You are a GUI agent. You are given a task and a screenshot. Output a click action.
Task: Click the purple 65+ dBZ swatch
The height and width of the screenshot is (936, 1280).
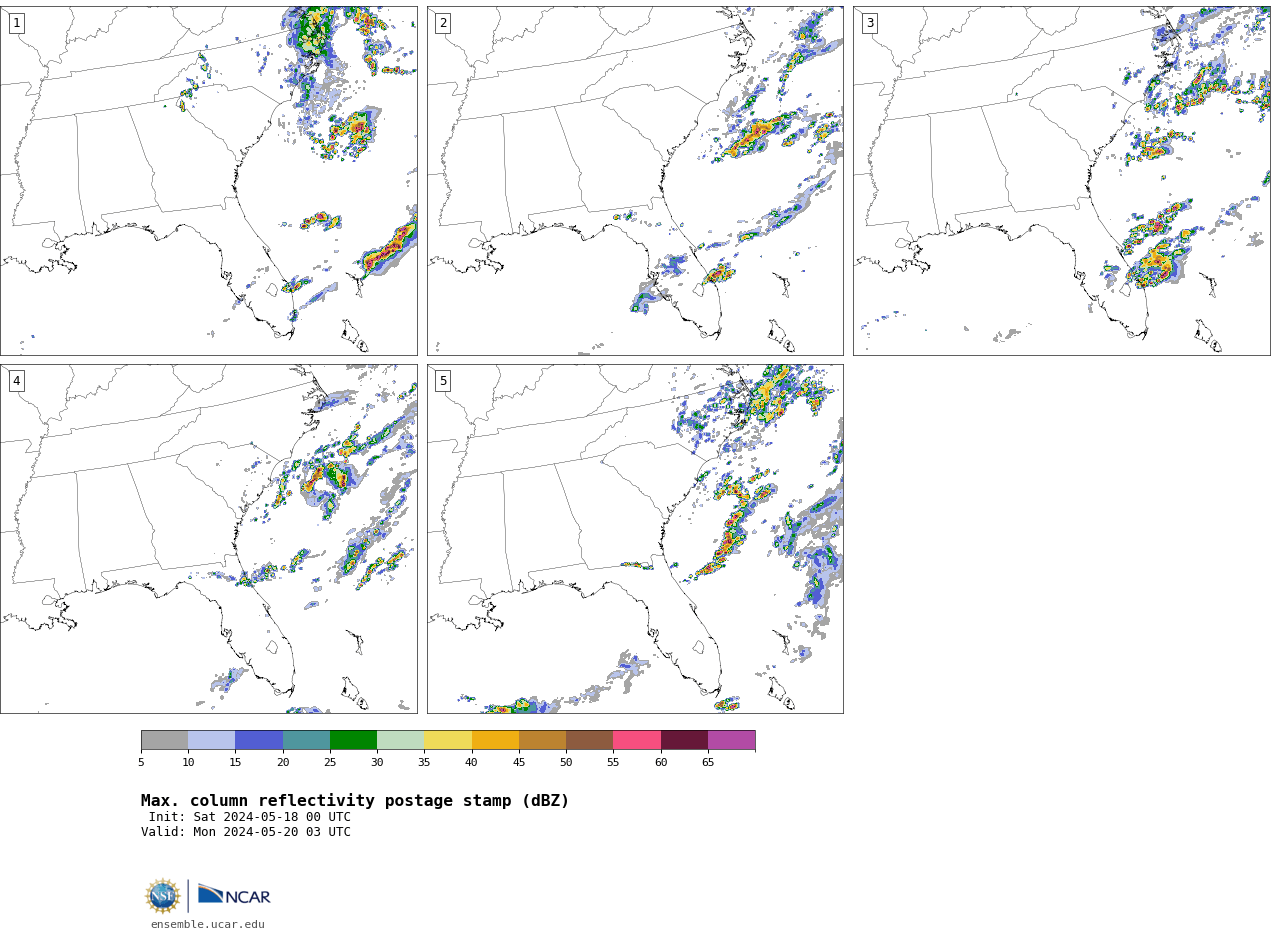coord(732,740)
